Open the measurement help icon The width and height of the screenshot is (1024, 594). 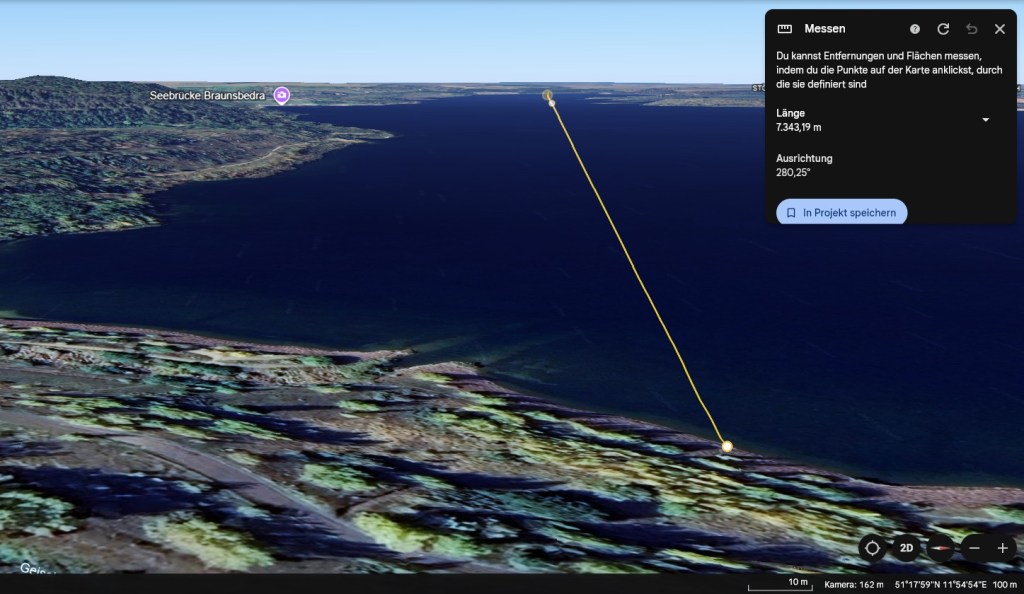point(915,29)
